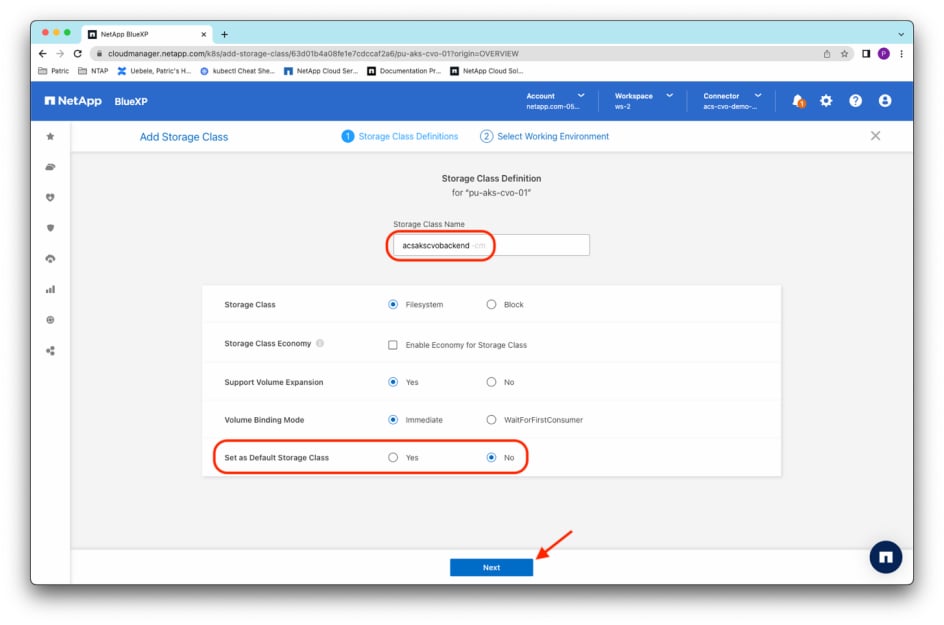Open Documentation Pr... bookmark
Image resolution: width=944 pixels, height=625 pixels.
point(404,71)
